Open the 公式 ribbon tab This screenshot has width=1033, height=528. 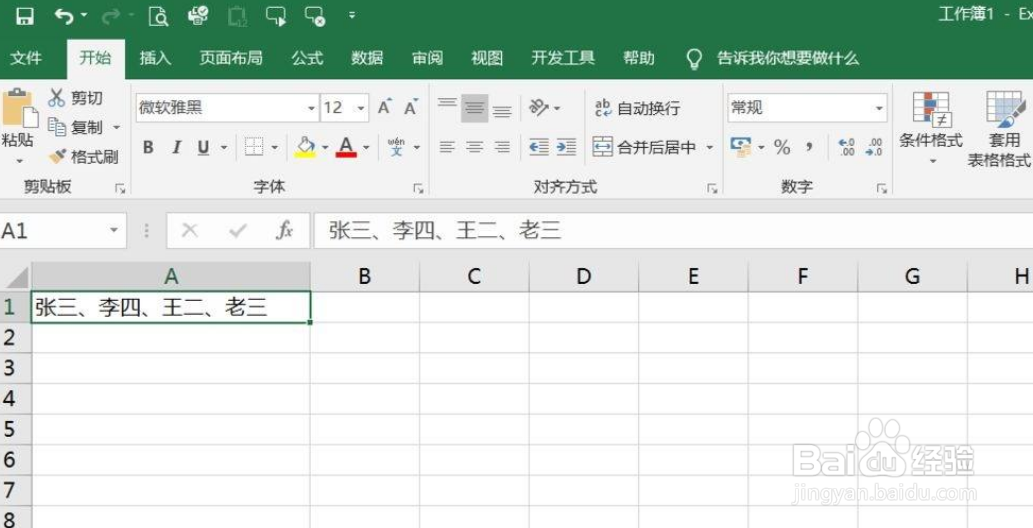pos(308,58)
